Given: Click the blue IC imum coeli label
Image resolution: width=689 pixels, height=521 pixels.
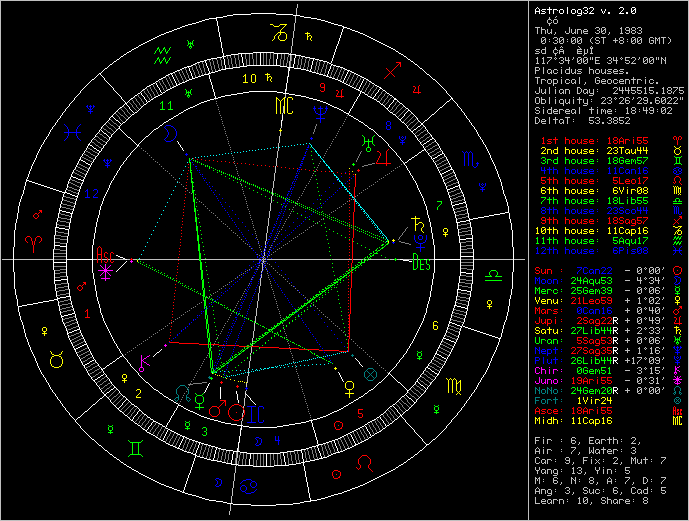Looking at the screenshot, I should coord(257,414).
